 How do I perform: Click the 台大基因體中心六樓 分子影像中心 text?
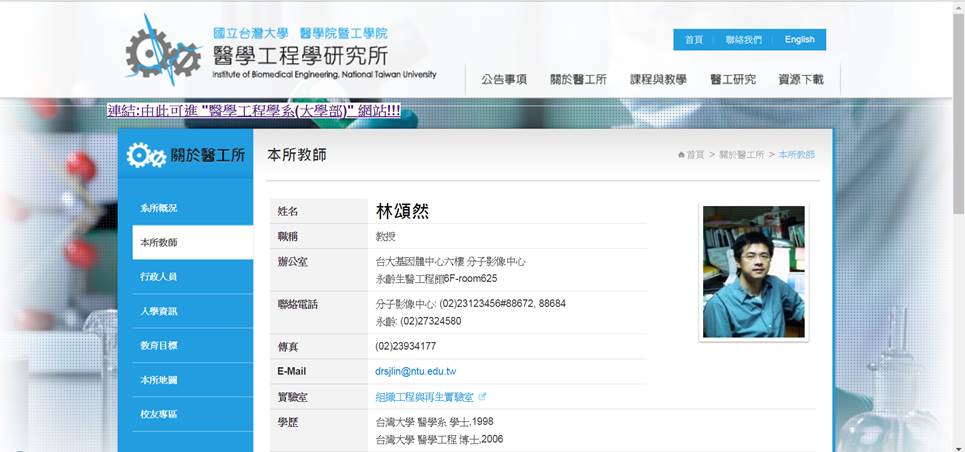click(450, 261)
